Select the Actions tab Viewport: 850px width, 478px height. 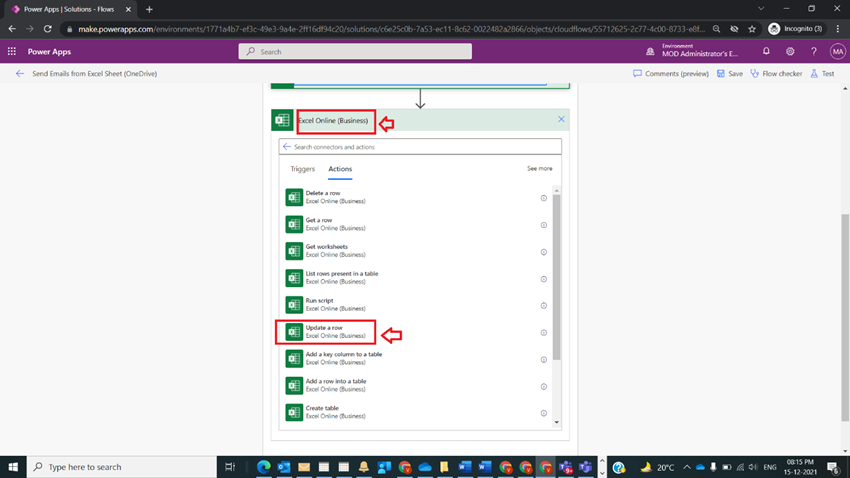(x=340, y=169)
